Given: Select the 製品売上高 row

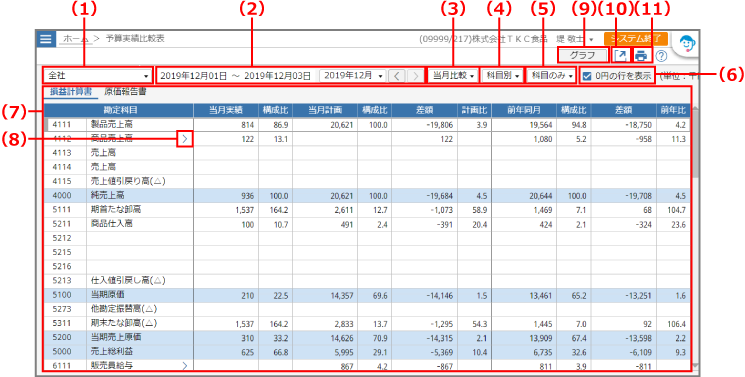Looking at the screenshot, I should pos(367,125).
